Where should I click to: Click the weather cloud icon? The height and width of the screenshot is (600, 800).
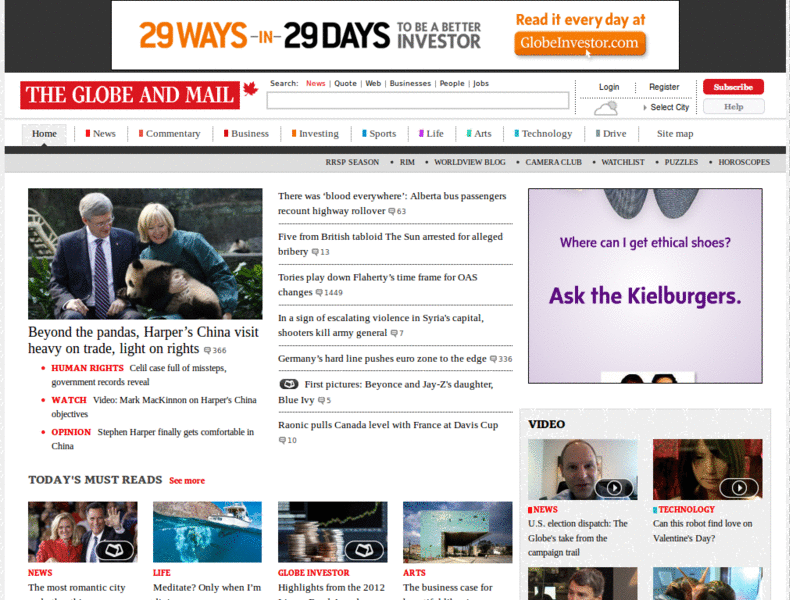606,108
